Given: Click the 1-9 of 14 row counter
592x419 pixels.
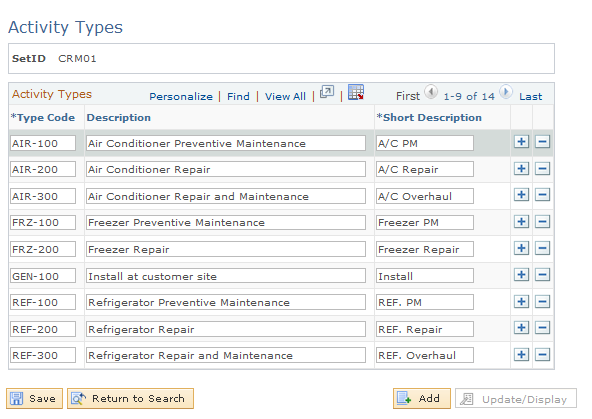Looking at the screenshot, I should pos(469,96).
